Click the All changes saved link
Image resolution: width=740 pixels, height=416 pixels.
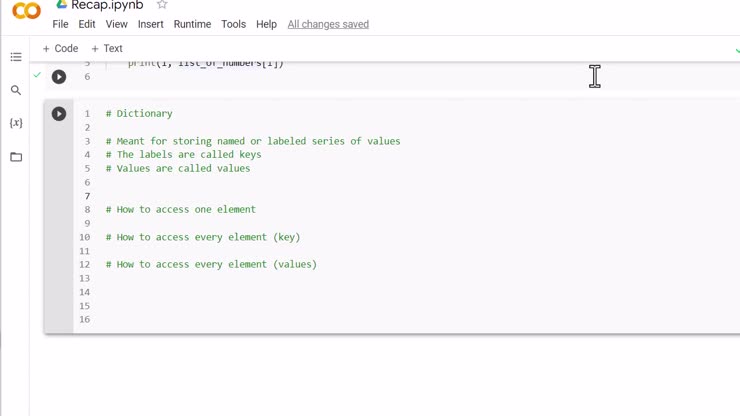pos(328,24)
